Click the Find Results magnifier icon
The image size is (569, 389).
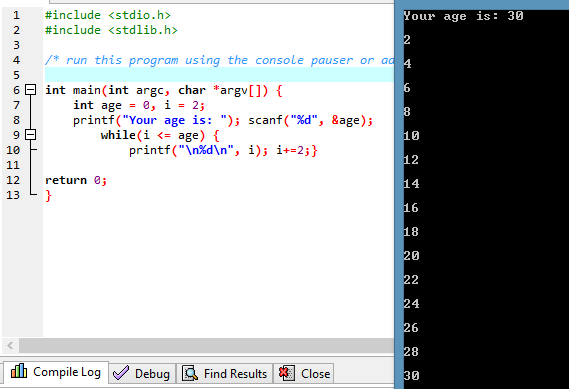pyautogui.click(x=190, y=373)
